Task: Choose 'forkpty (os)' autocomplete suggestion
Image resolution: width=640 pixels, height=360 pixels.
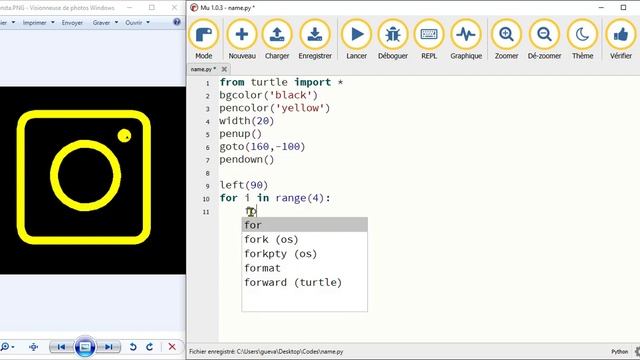Action: click(304, 253)
